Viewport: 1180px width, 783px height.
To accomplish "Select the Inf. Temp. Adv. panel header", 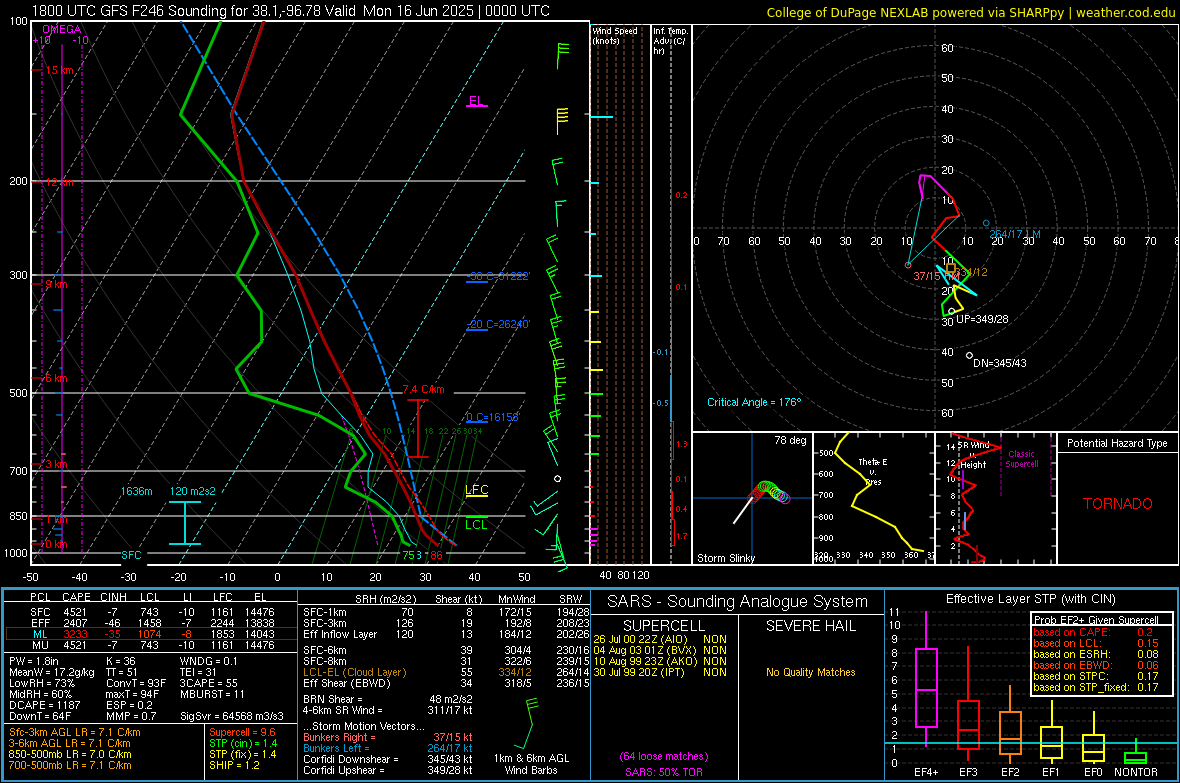I will (x=670, y=41).
